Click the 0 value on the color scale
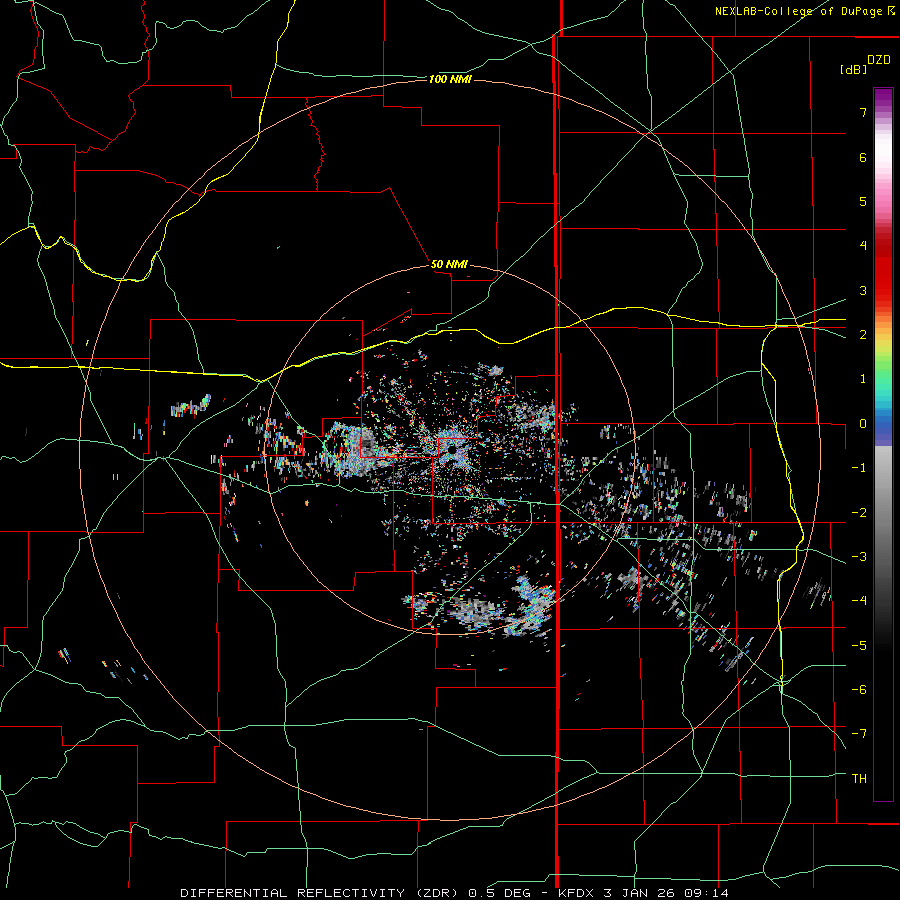The image size is (900, 900). point(863,424)
